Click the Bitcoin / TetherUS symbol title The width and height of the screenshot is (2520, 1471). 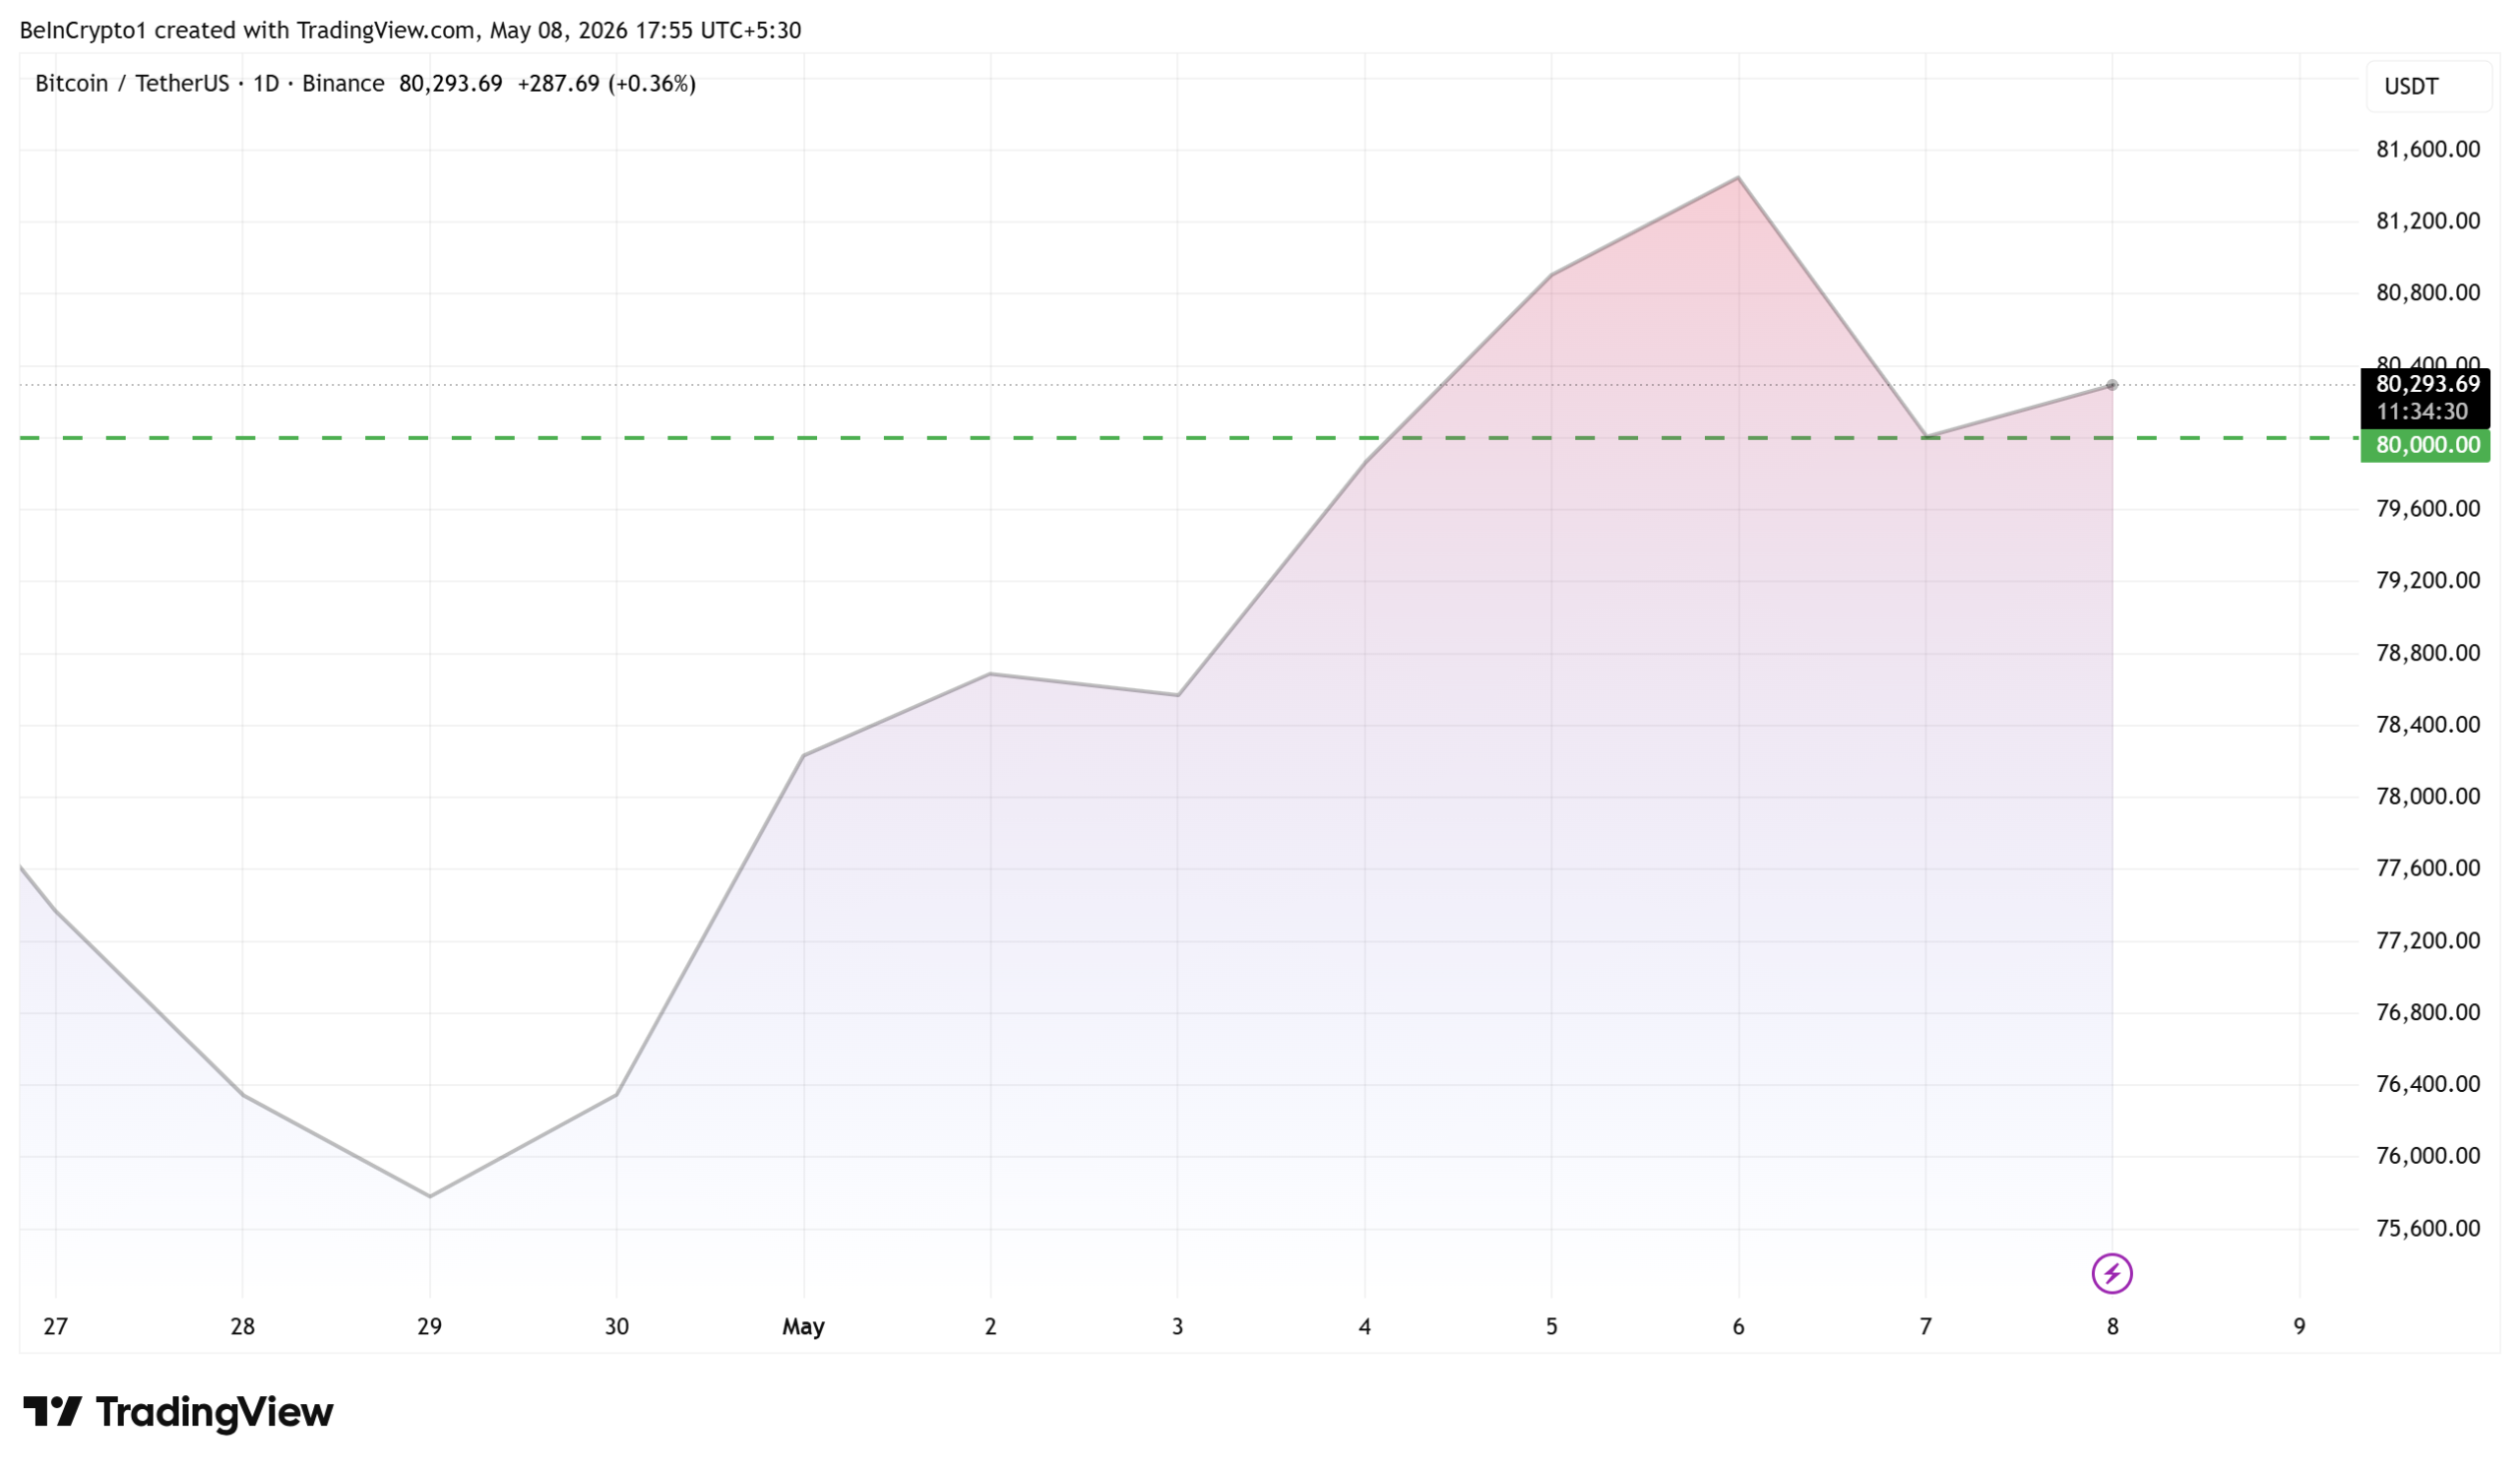pyautogui.click(x=132, y=83)
